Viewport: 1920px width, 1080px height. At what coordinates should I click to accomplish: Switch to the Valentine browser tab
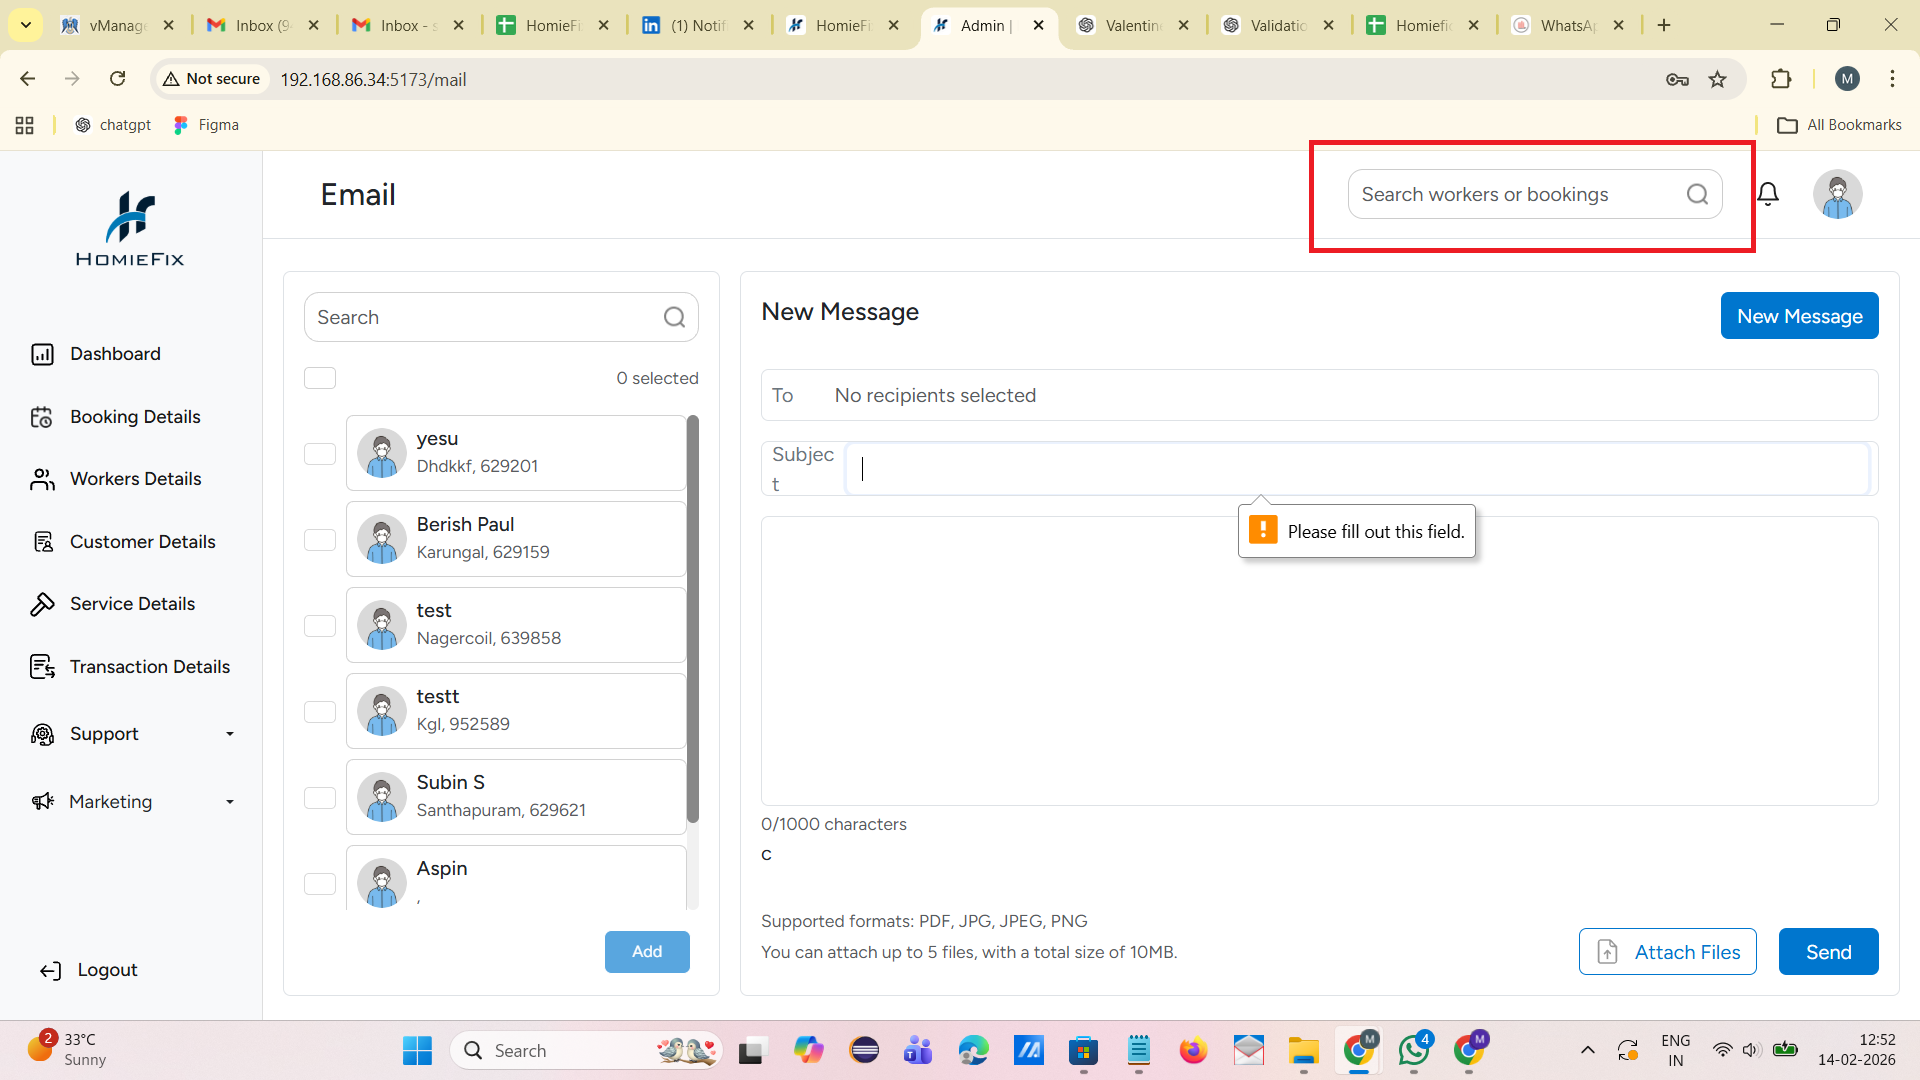point(1132,25)
